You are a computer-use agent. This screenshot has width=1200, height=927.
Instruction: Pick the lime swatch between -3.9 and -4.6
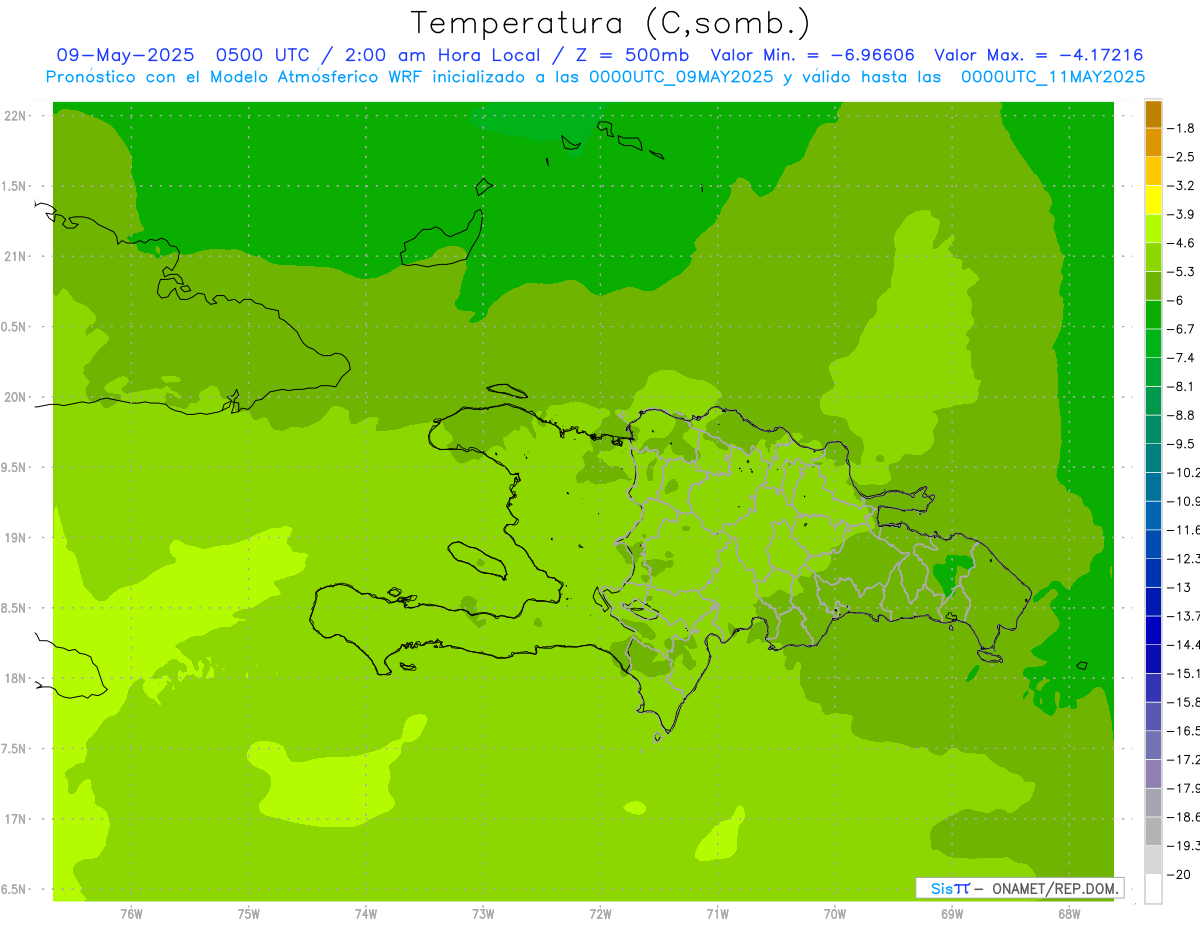1153,229
